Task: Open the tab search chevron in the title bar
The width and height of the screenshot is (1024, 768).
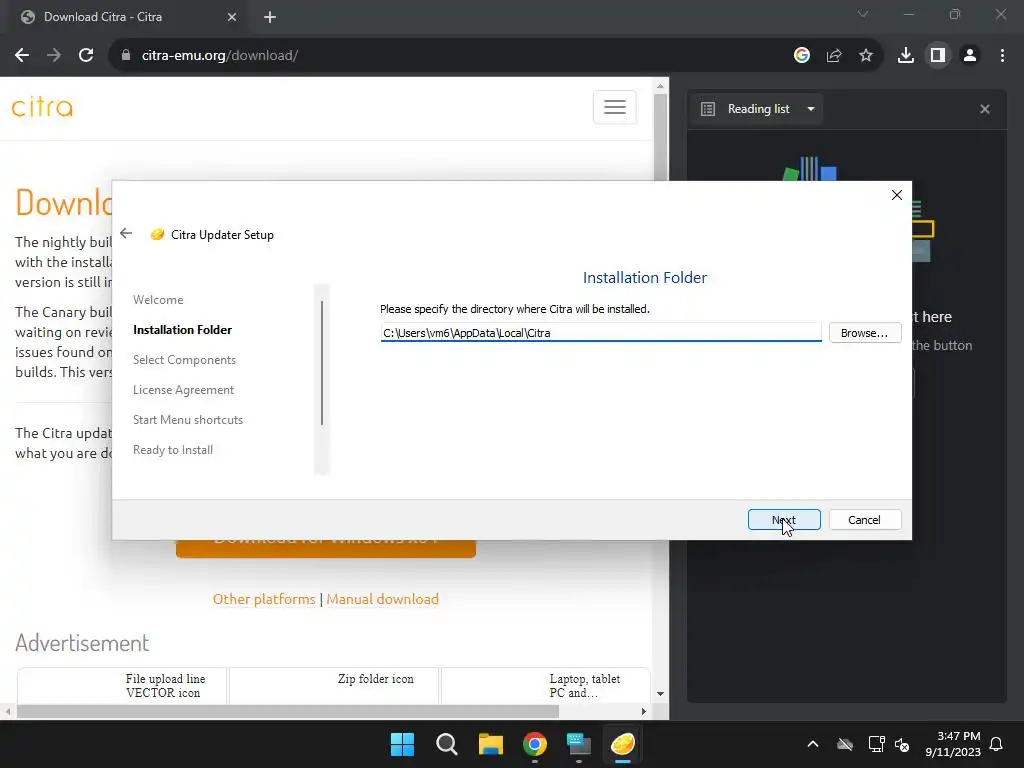Action: [863, 14]
